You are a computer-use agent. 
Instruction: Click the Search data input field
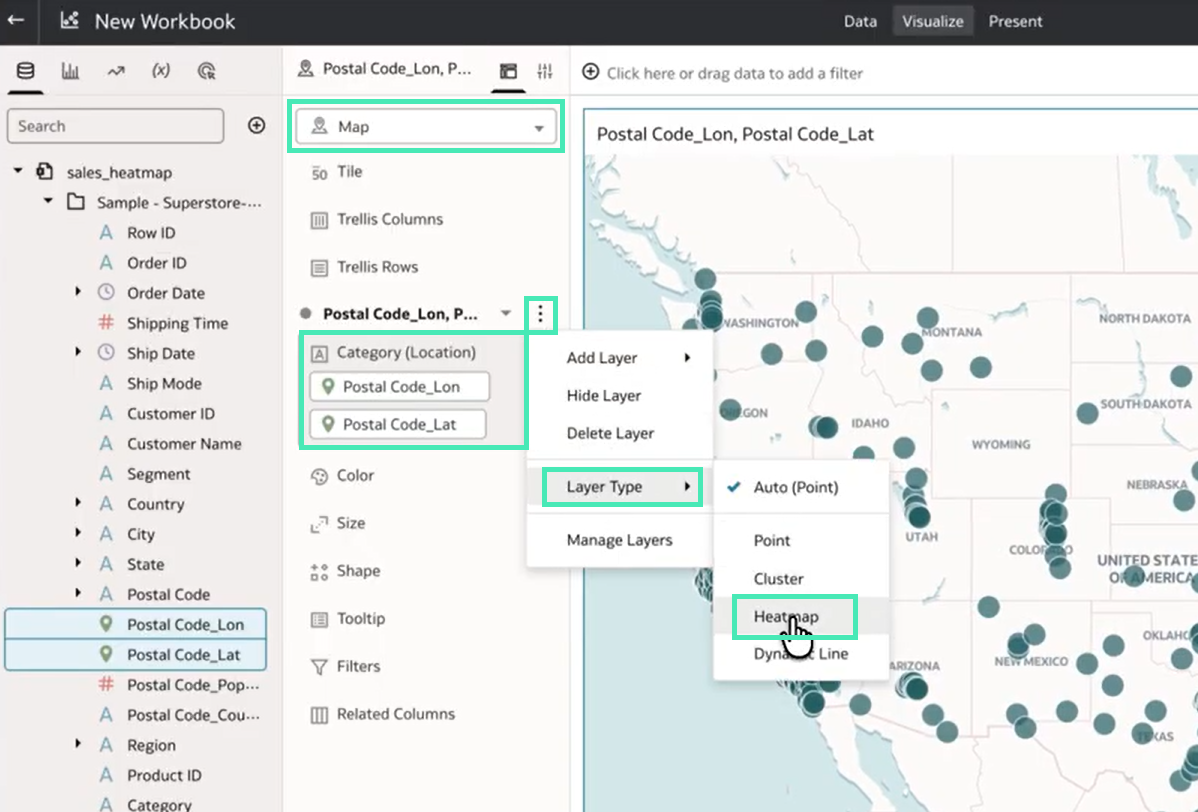point(115,126)
